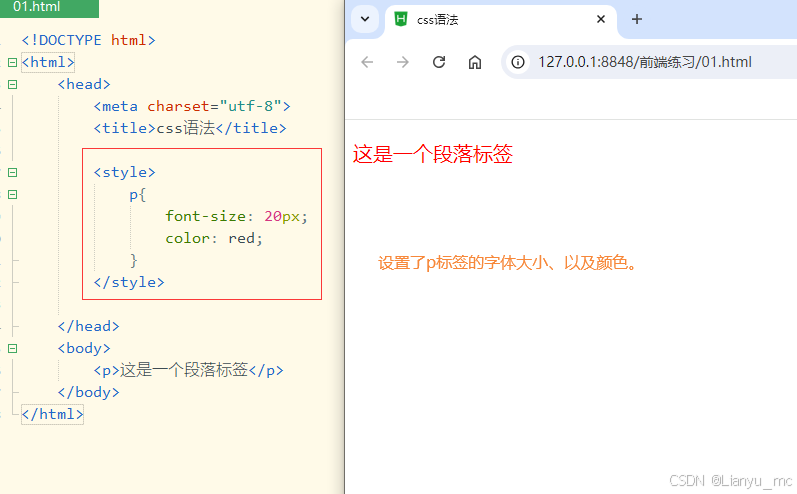Collapse the html tag fold marker
Viewport: 797px width, 494px height.
pos(13,63)
